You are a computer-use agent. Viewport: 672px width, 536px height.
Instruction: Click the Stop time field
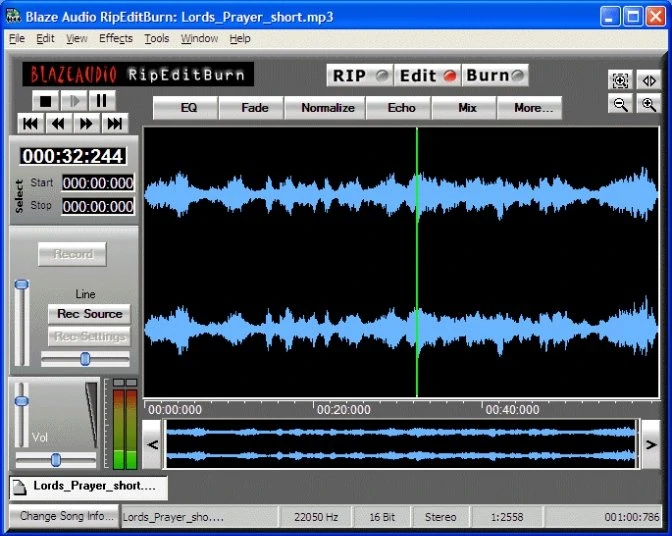click(98, 207)
